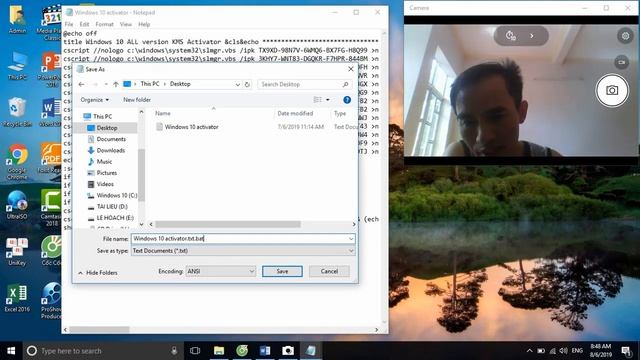Screen dimensions: 640x360
Task: Open UniKey desktop shortcut
Action: pyautogui.click(x=17, y=251)
